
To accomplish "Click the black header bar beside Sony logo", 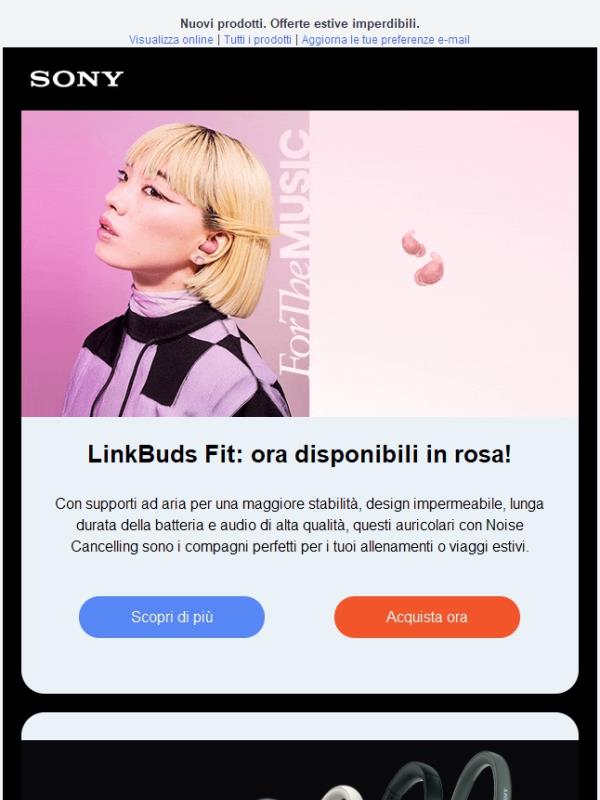I will (357, 79).
